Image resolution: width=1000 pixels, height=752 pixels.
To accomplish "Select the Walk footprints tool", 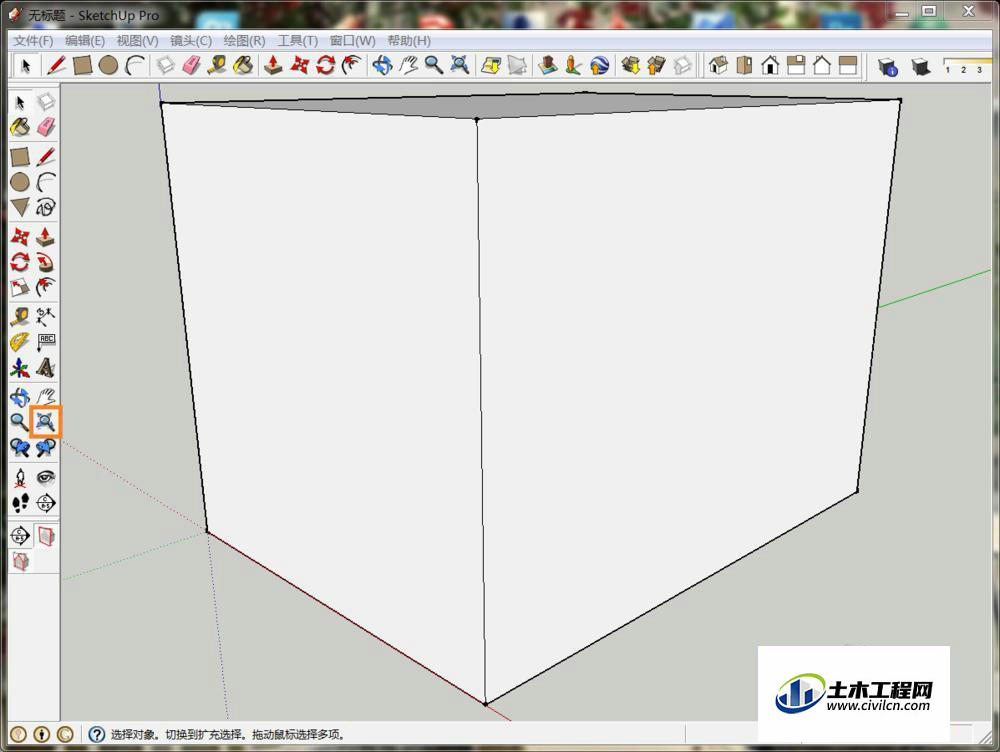I will coord(20,503).
